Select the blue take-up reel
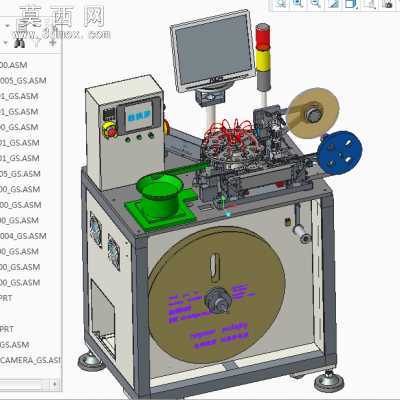Viewport: 400px width, 400px height. click(x=339, y=152)
